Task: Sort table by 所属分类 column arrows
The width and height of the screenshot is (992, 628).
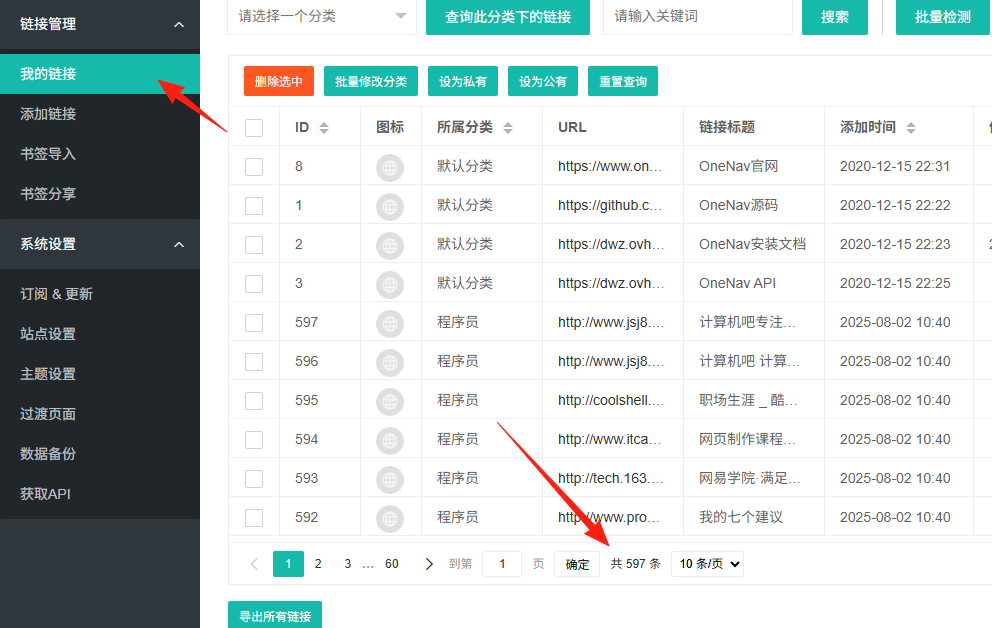Action: 507,128
